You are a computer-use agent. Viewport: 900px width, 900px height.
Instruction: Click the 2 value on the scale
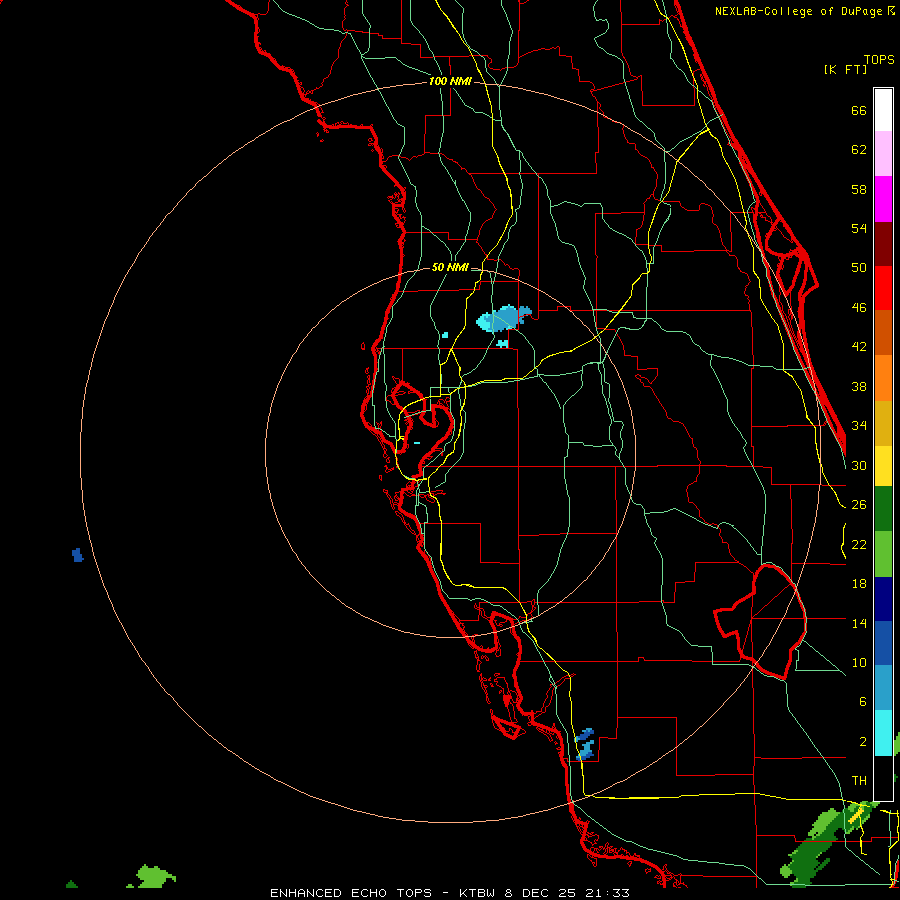862,742
